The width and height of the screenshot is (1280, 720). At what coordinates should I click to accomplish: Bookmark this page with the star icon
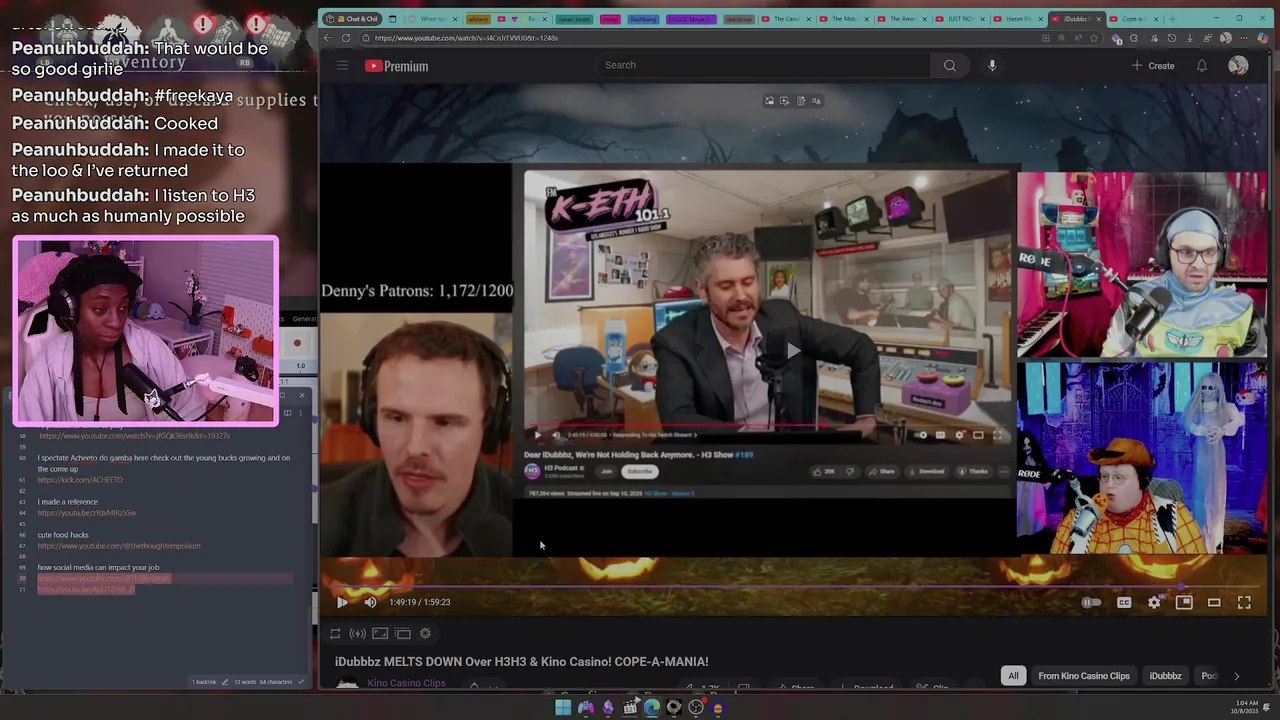(x=1094, y=38)
